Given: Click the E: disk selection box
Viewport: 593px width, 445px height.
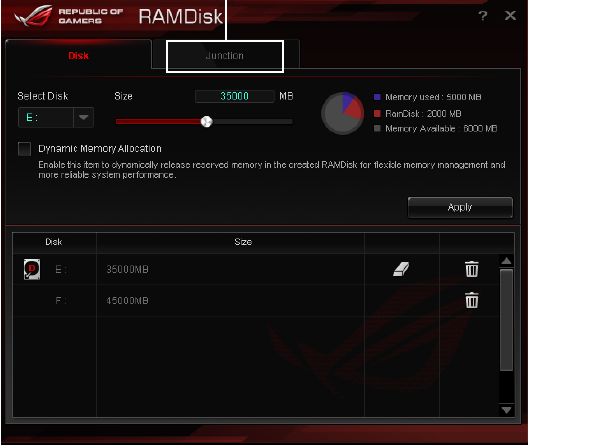Looking at the screenshot, I should [x=46, y=117].
